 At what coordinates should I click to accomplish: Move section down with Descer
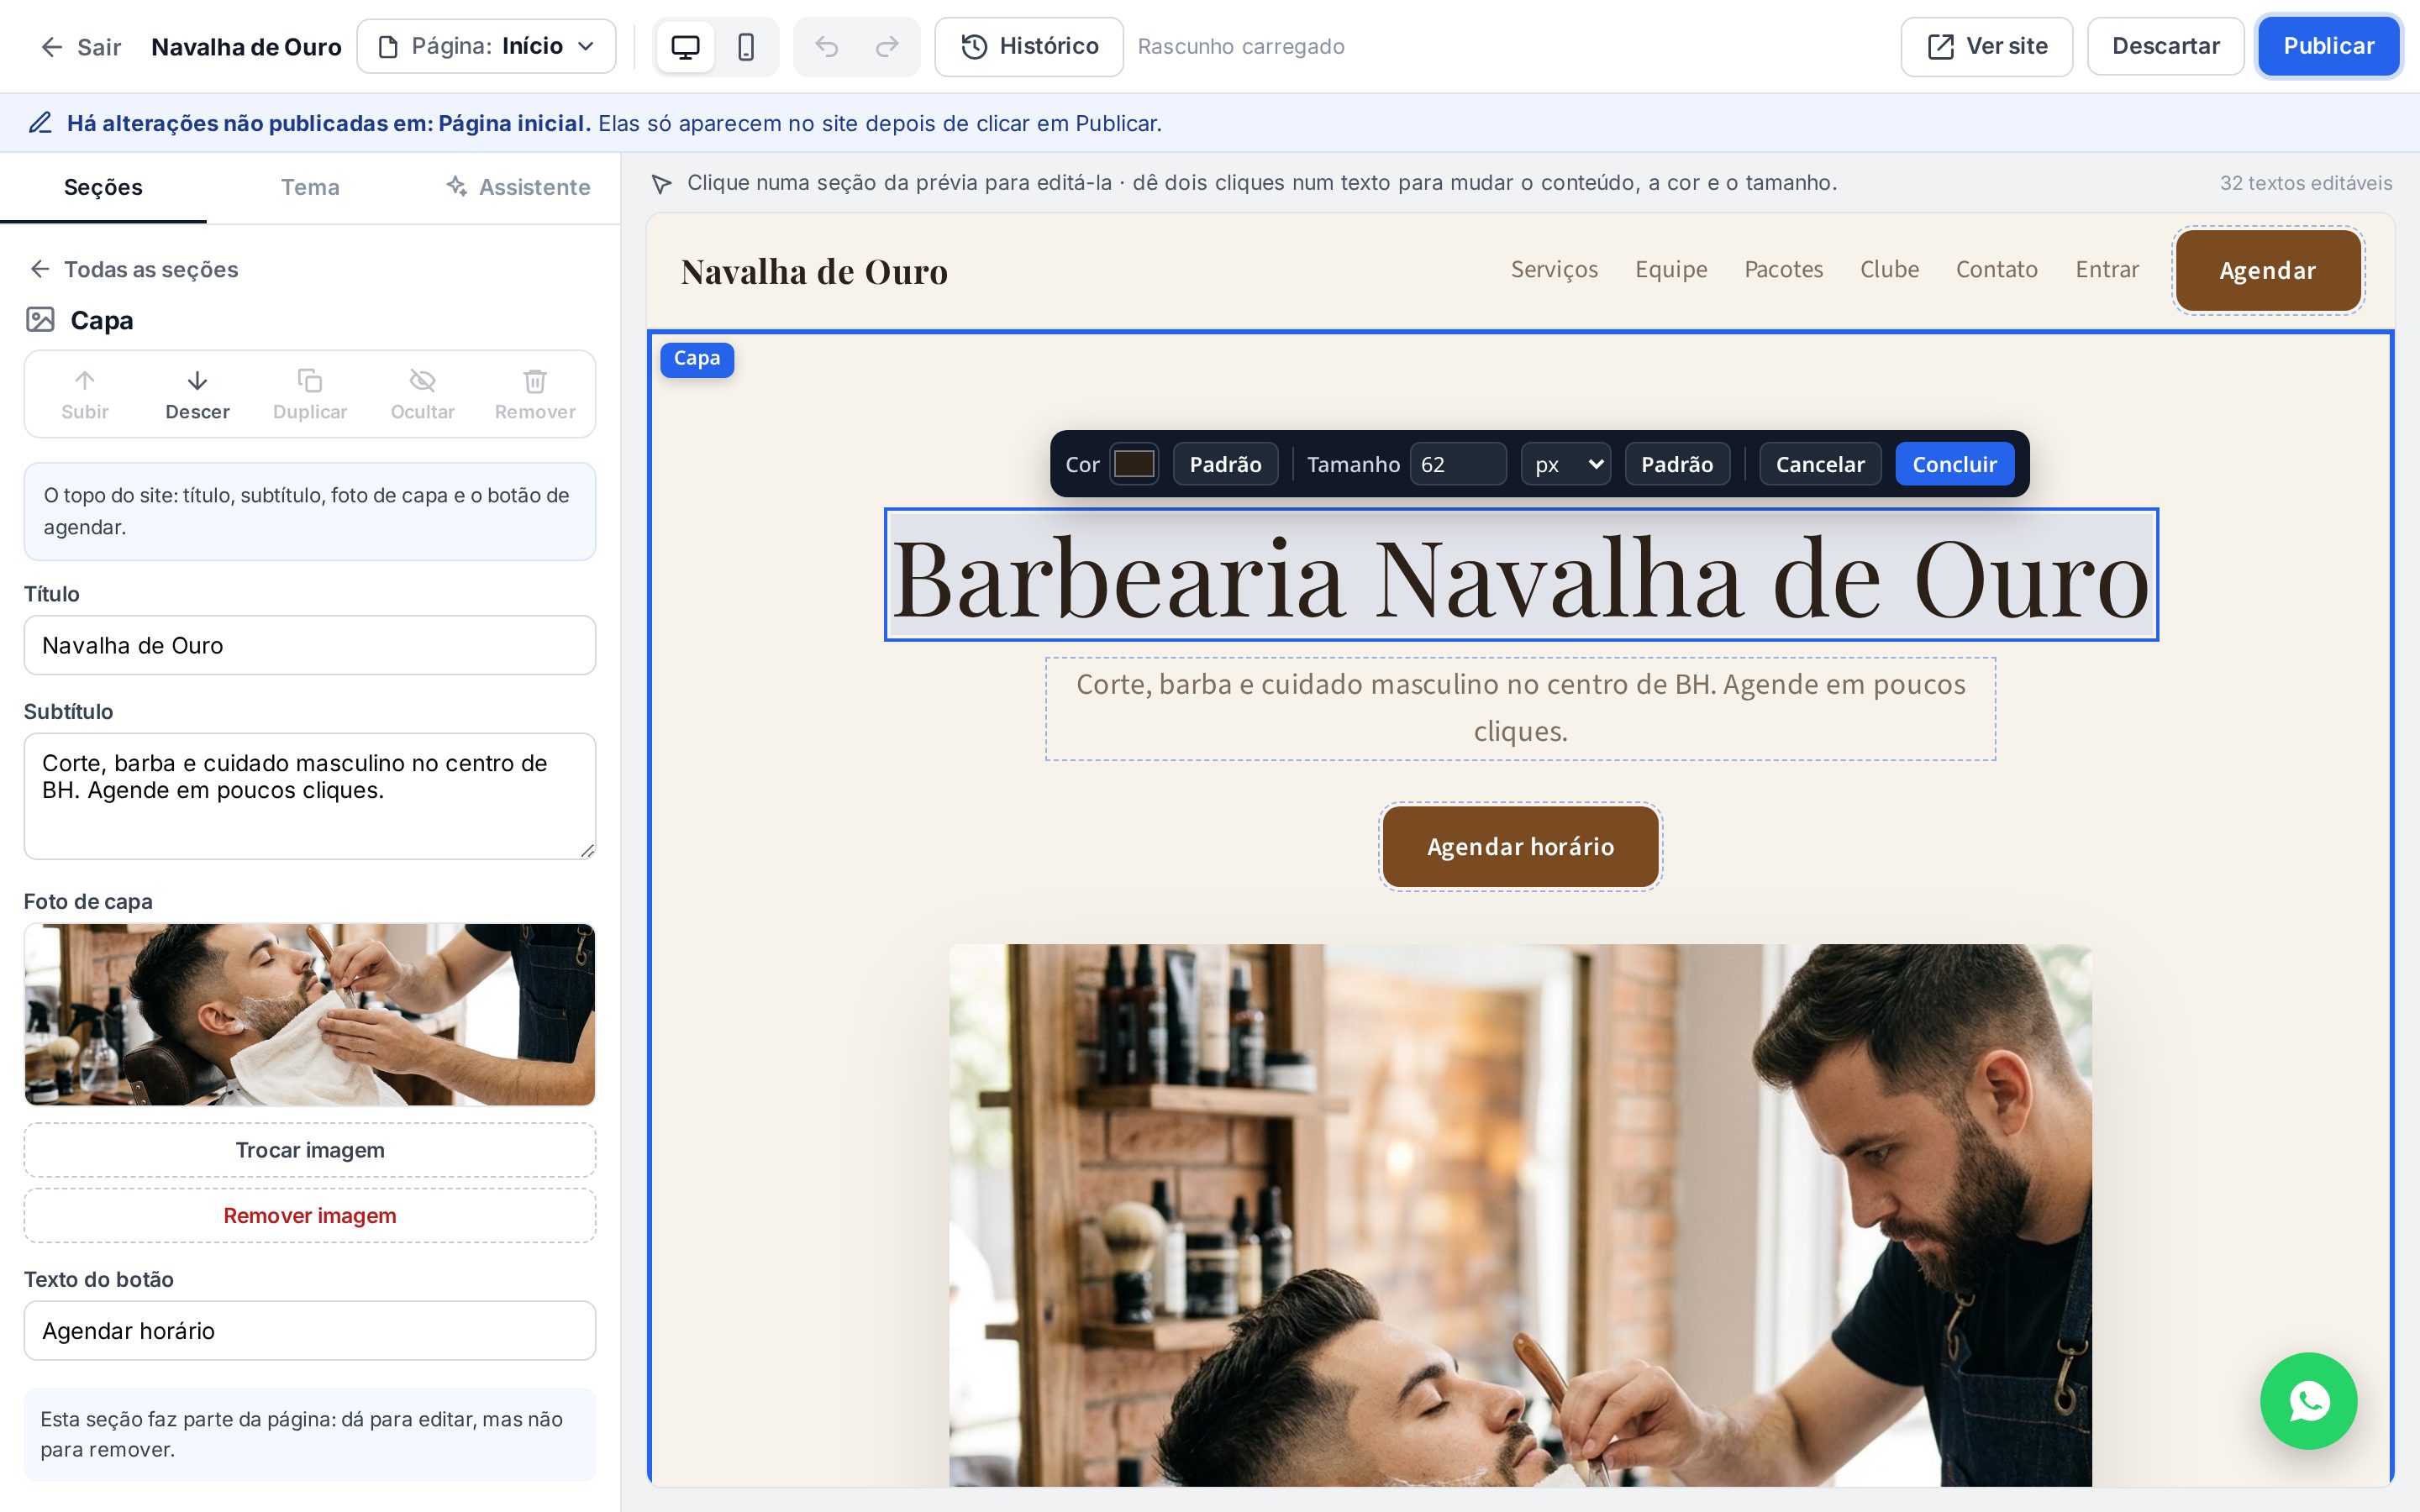click(x=197, y=394)
